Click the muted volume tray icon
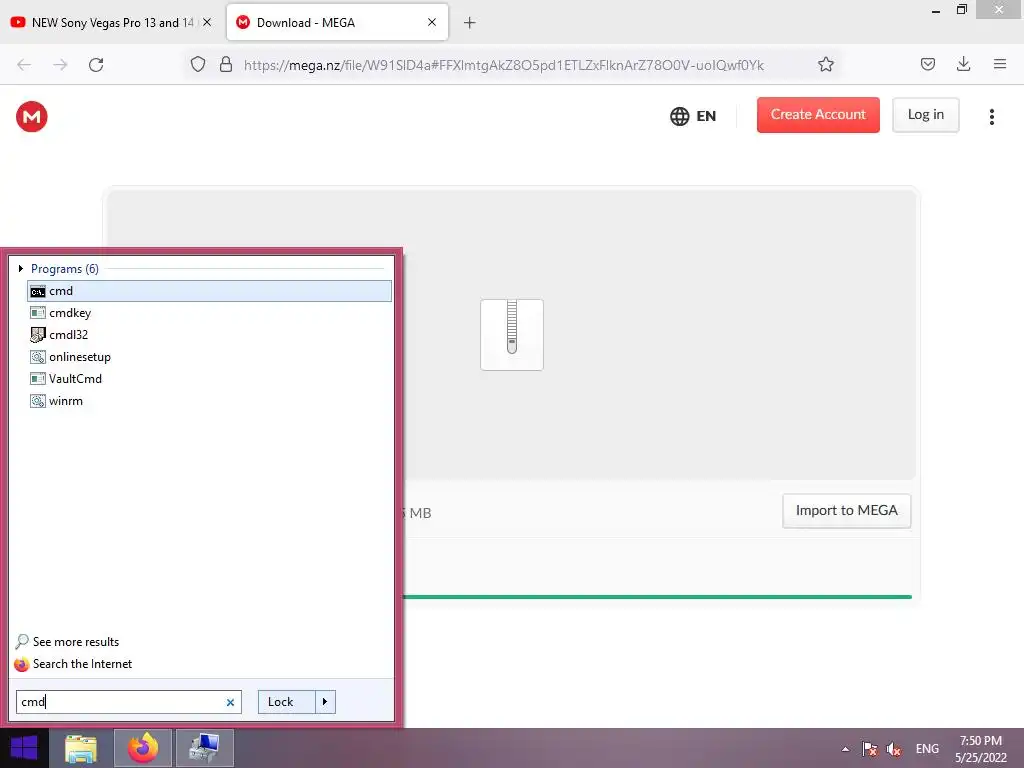Viewport: 1024px width, 768px height. click(x=894, y=749)
